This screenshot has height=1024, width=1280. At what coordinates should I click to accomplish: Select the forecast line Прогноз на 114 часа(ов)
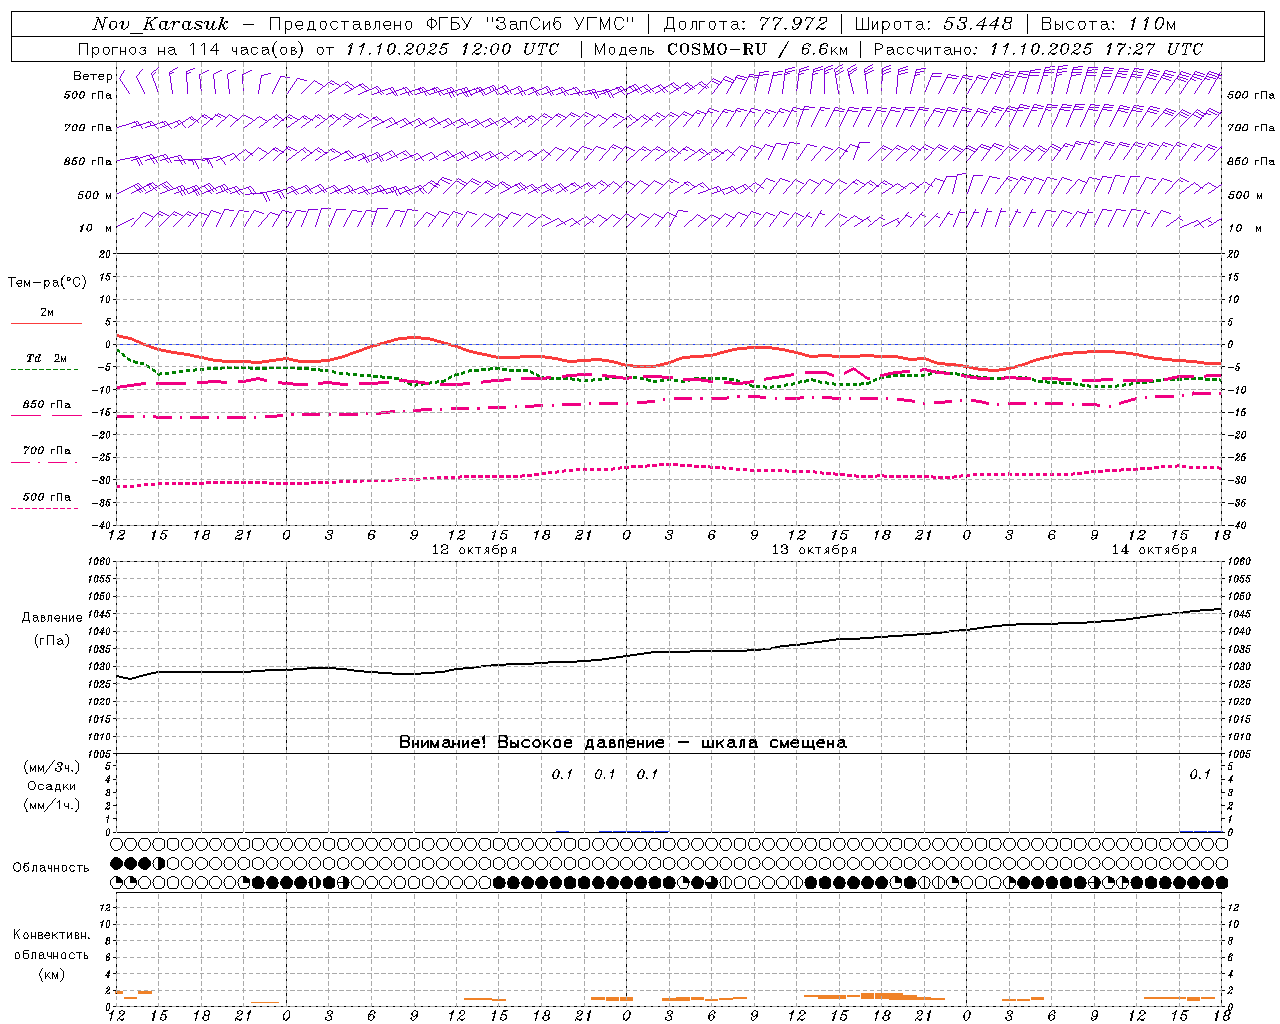coord(190,49)
